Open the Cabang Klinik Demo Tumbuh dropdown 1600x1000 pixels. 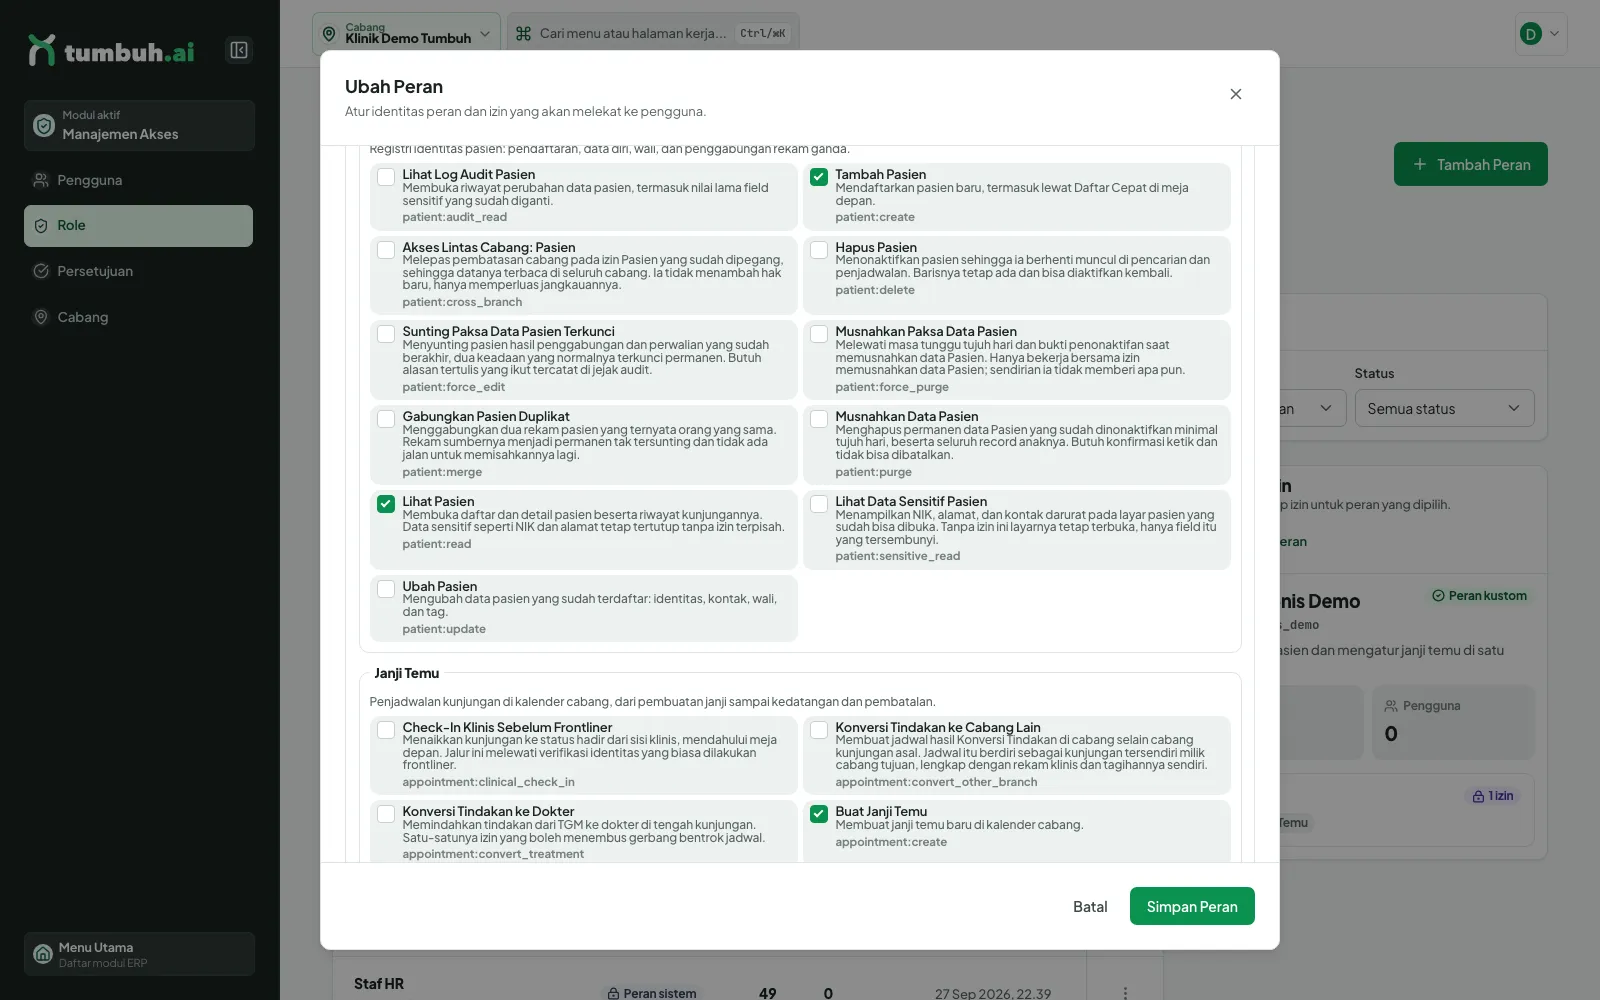coord(406,34)
